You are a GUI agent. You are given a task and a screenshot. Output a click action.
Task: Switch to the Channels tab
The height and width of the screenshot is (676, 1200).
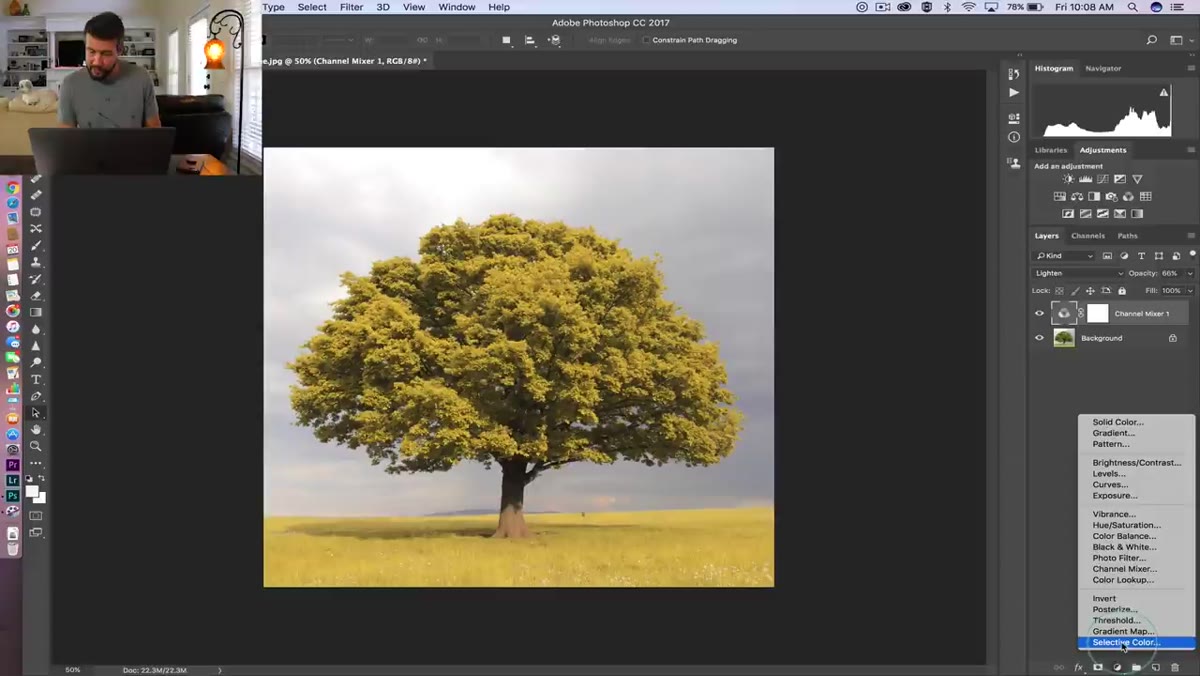[x=1088, y=236]
